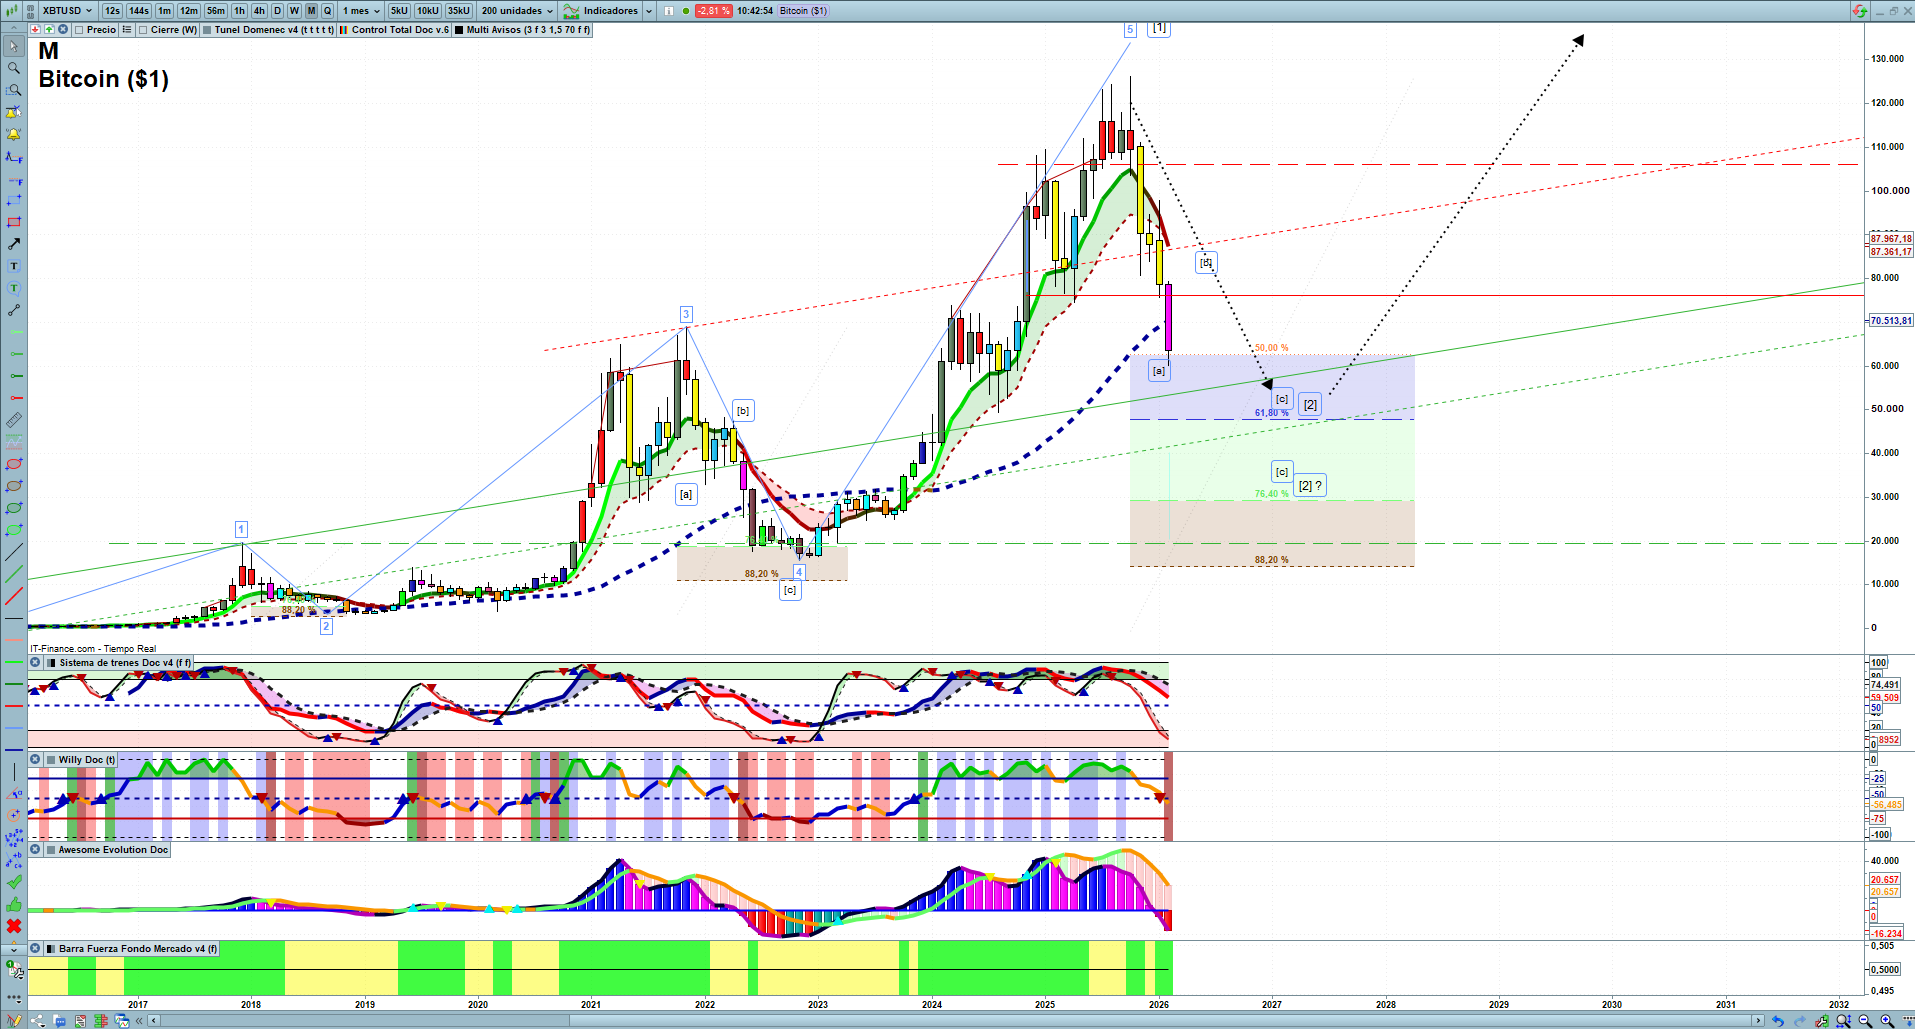
Task: Click the 10kU units button
Action: (x=428, y=11)
